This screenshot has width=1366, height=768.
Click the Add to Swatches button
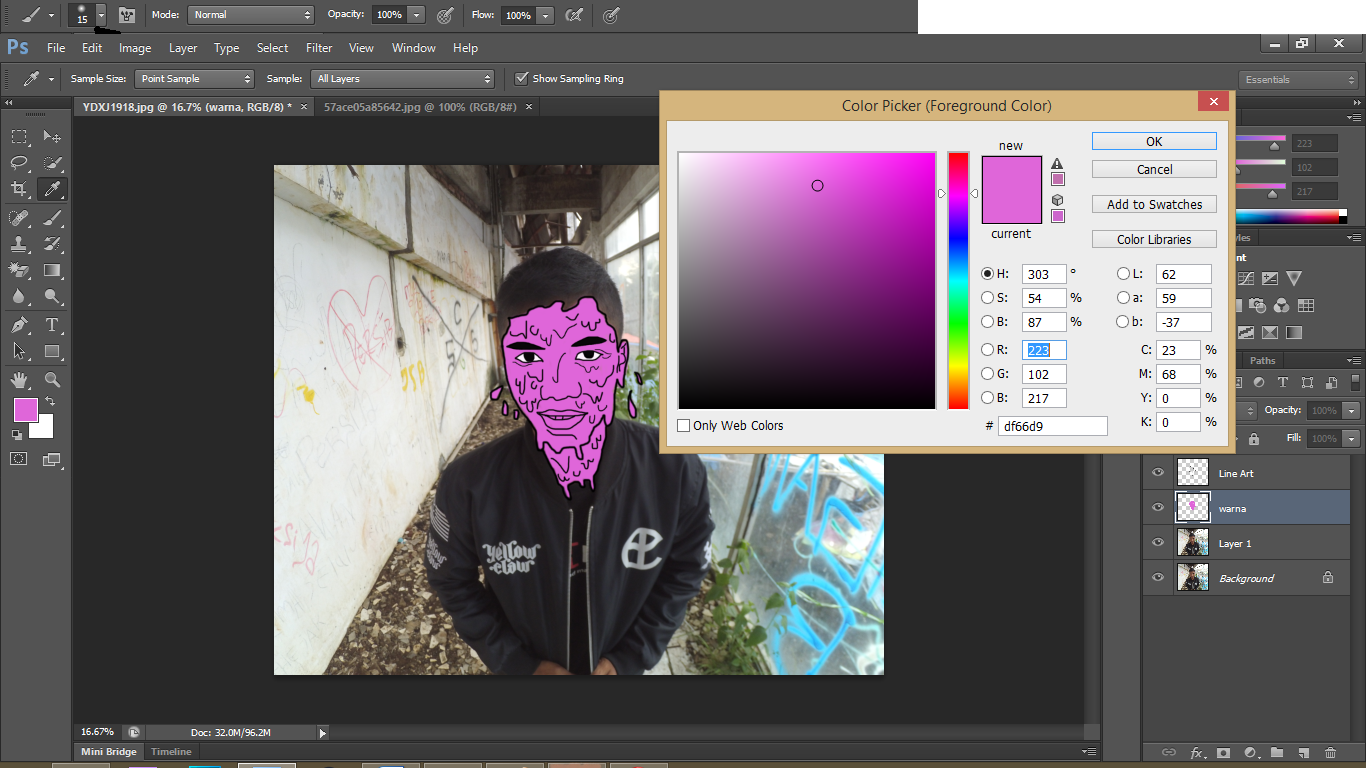point(1153,204)
